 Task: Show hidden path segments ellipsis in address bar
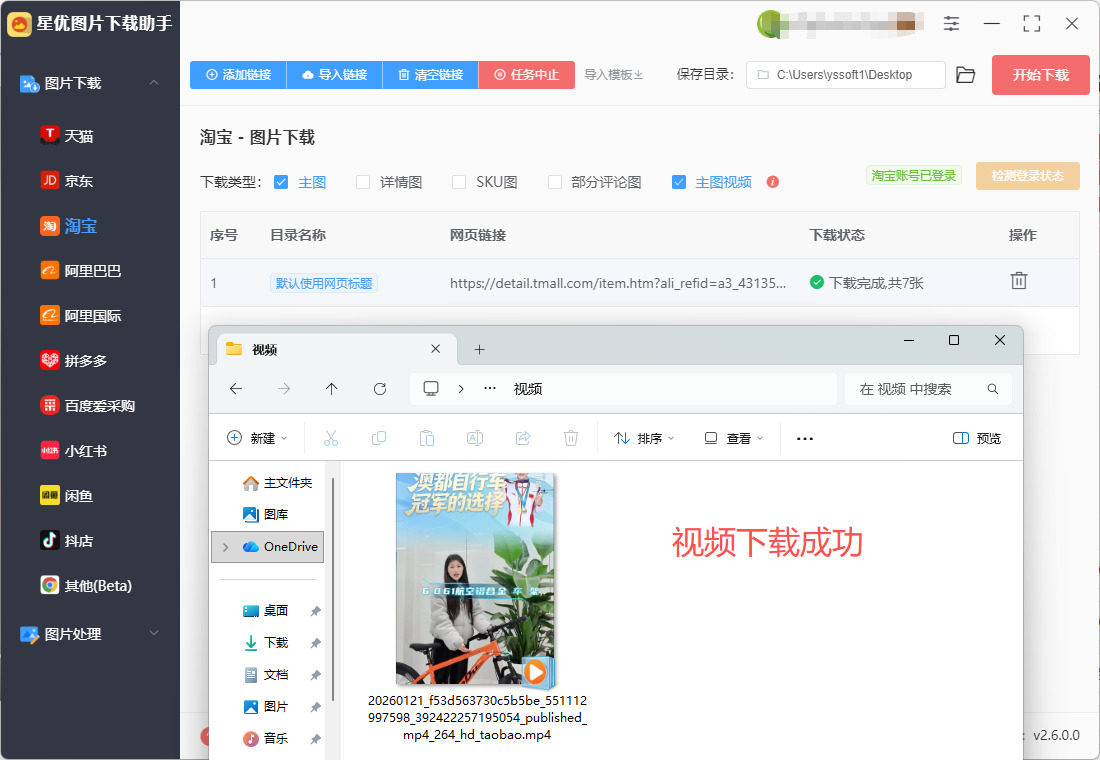[490, 389]
